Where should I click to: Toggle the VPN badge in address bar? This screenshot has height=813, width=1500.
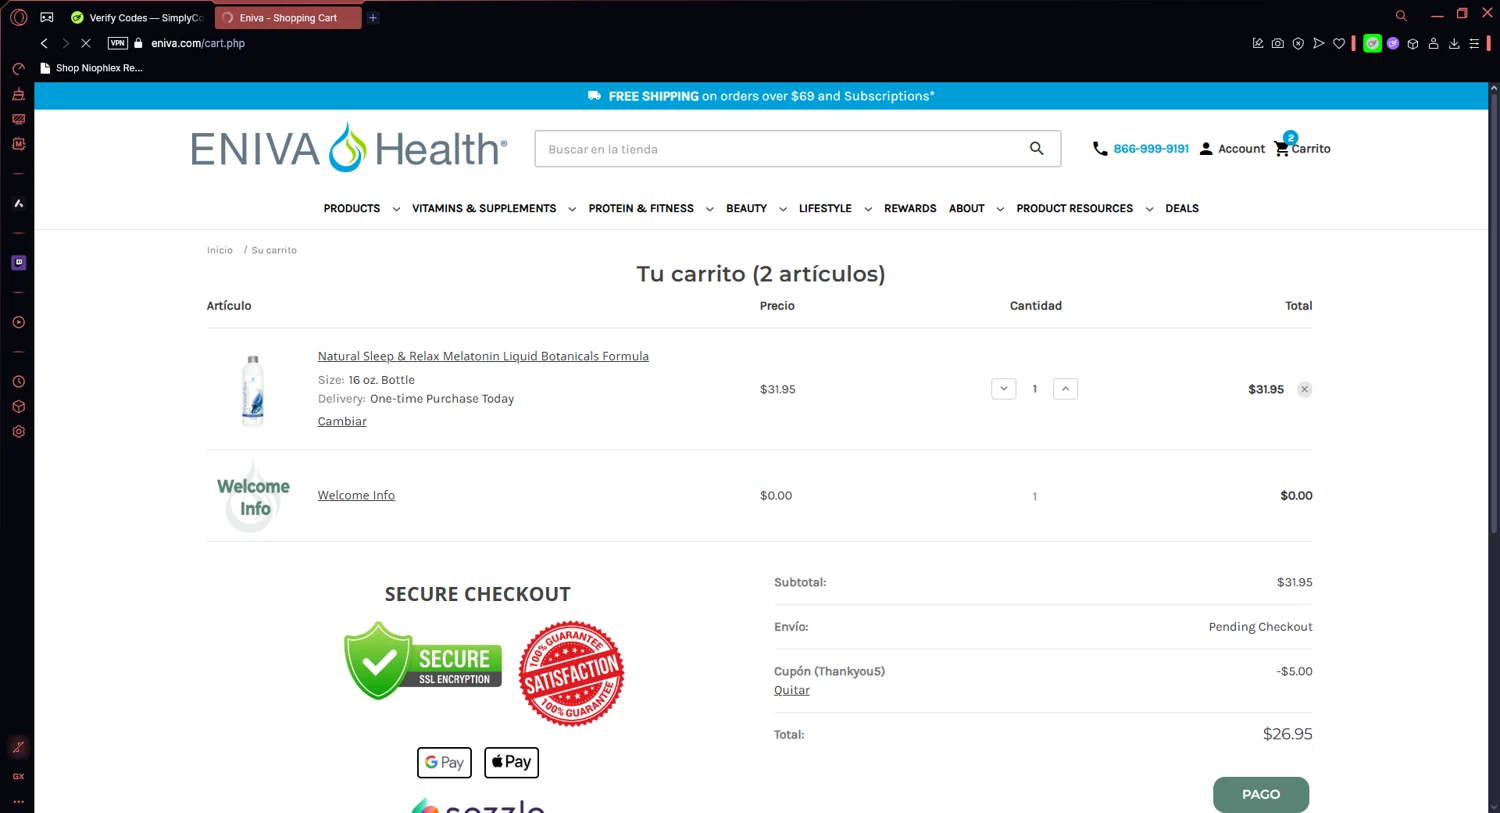click(118, 43)
